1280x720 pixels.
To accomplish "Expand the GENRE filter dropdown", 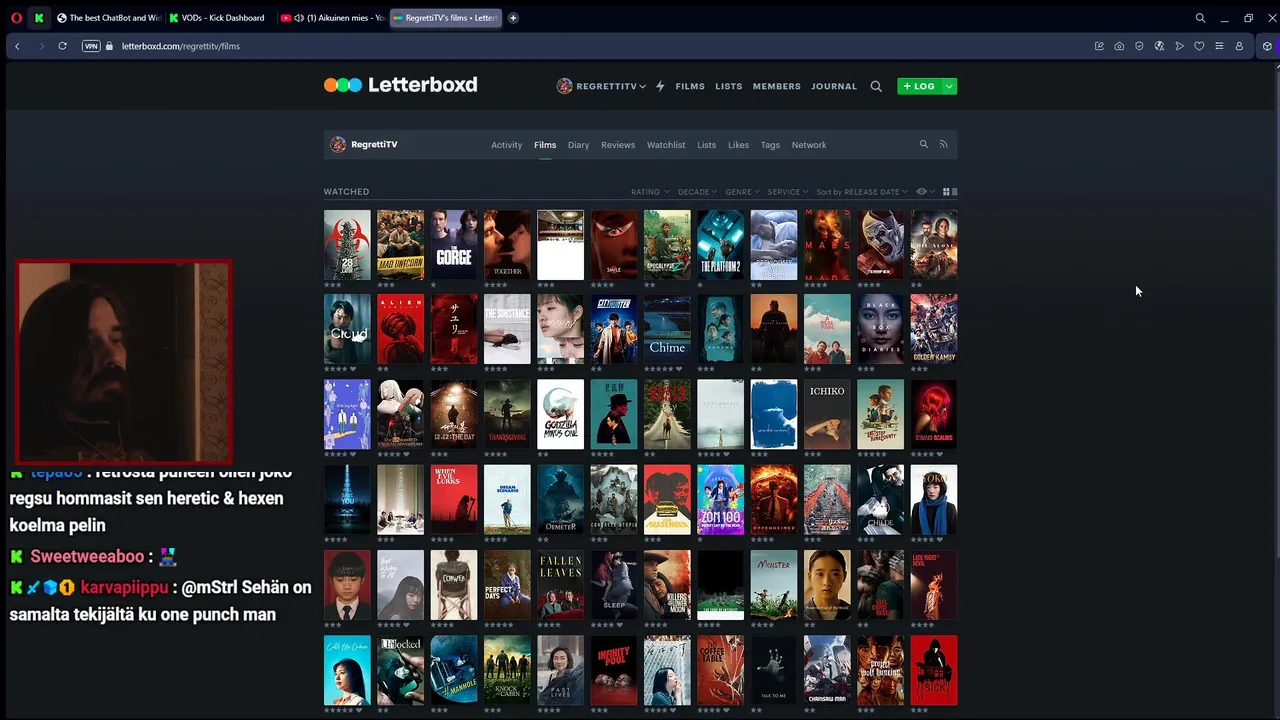I will [742, 192].
